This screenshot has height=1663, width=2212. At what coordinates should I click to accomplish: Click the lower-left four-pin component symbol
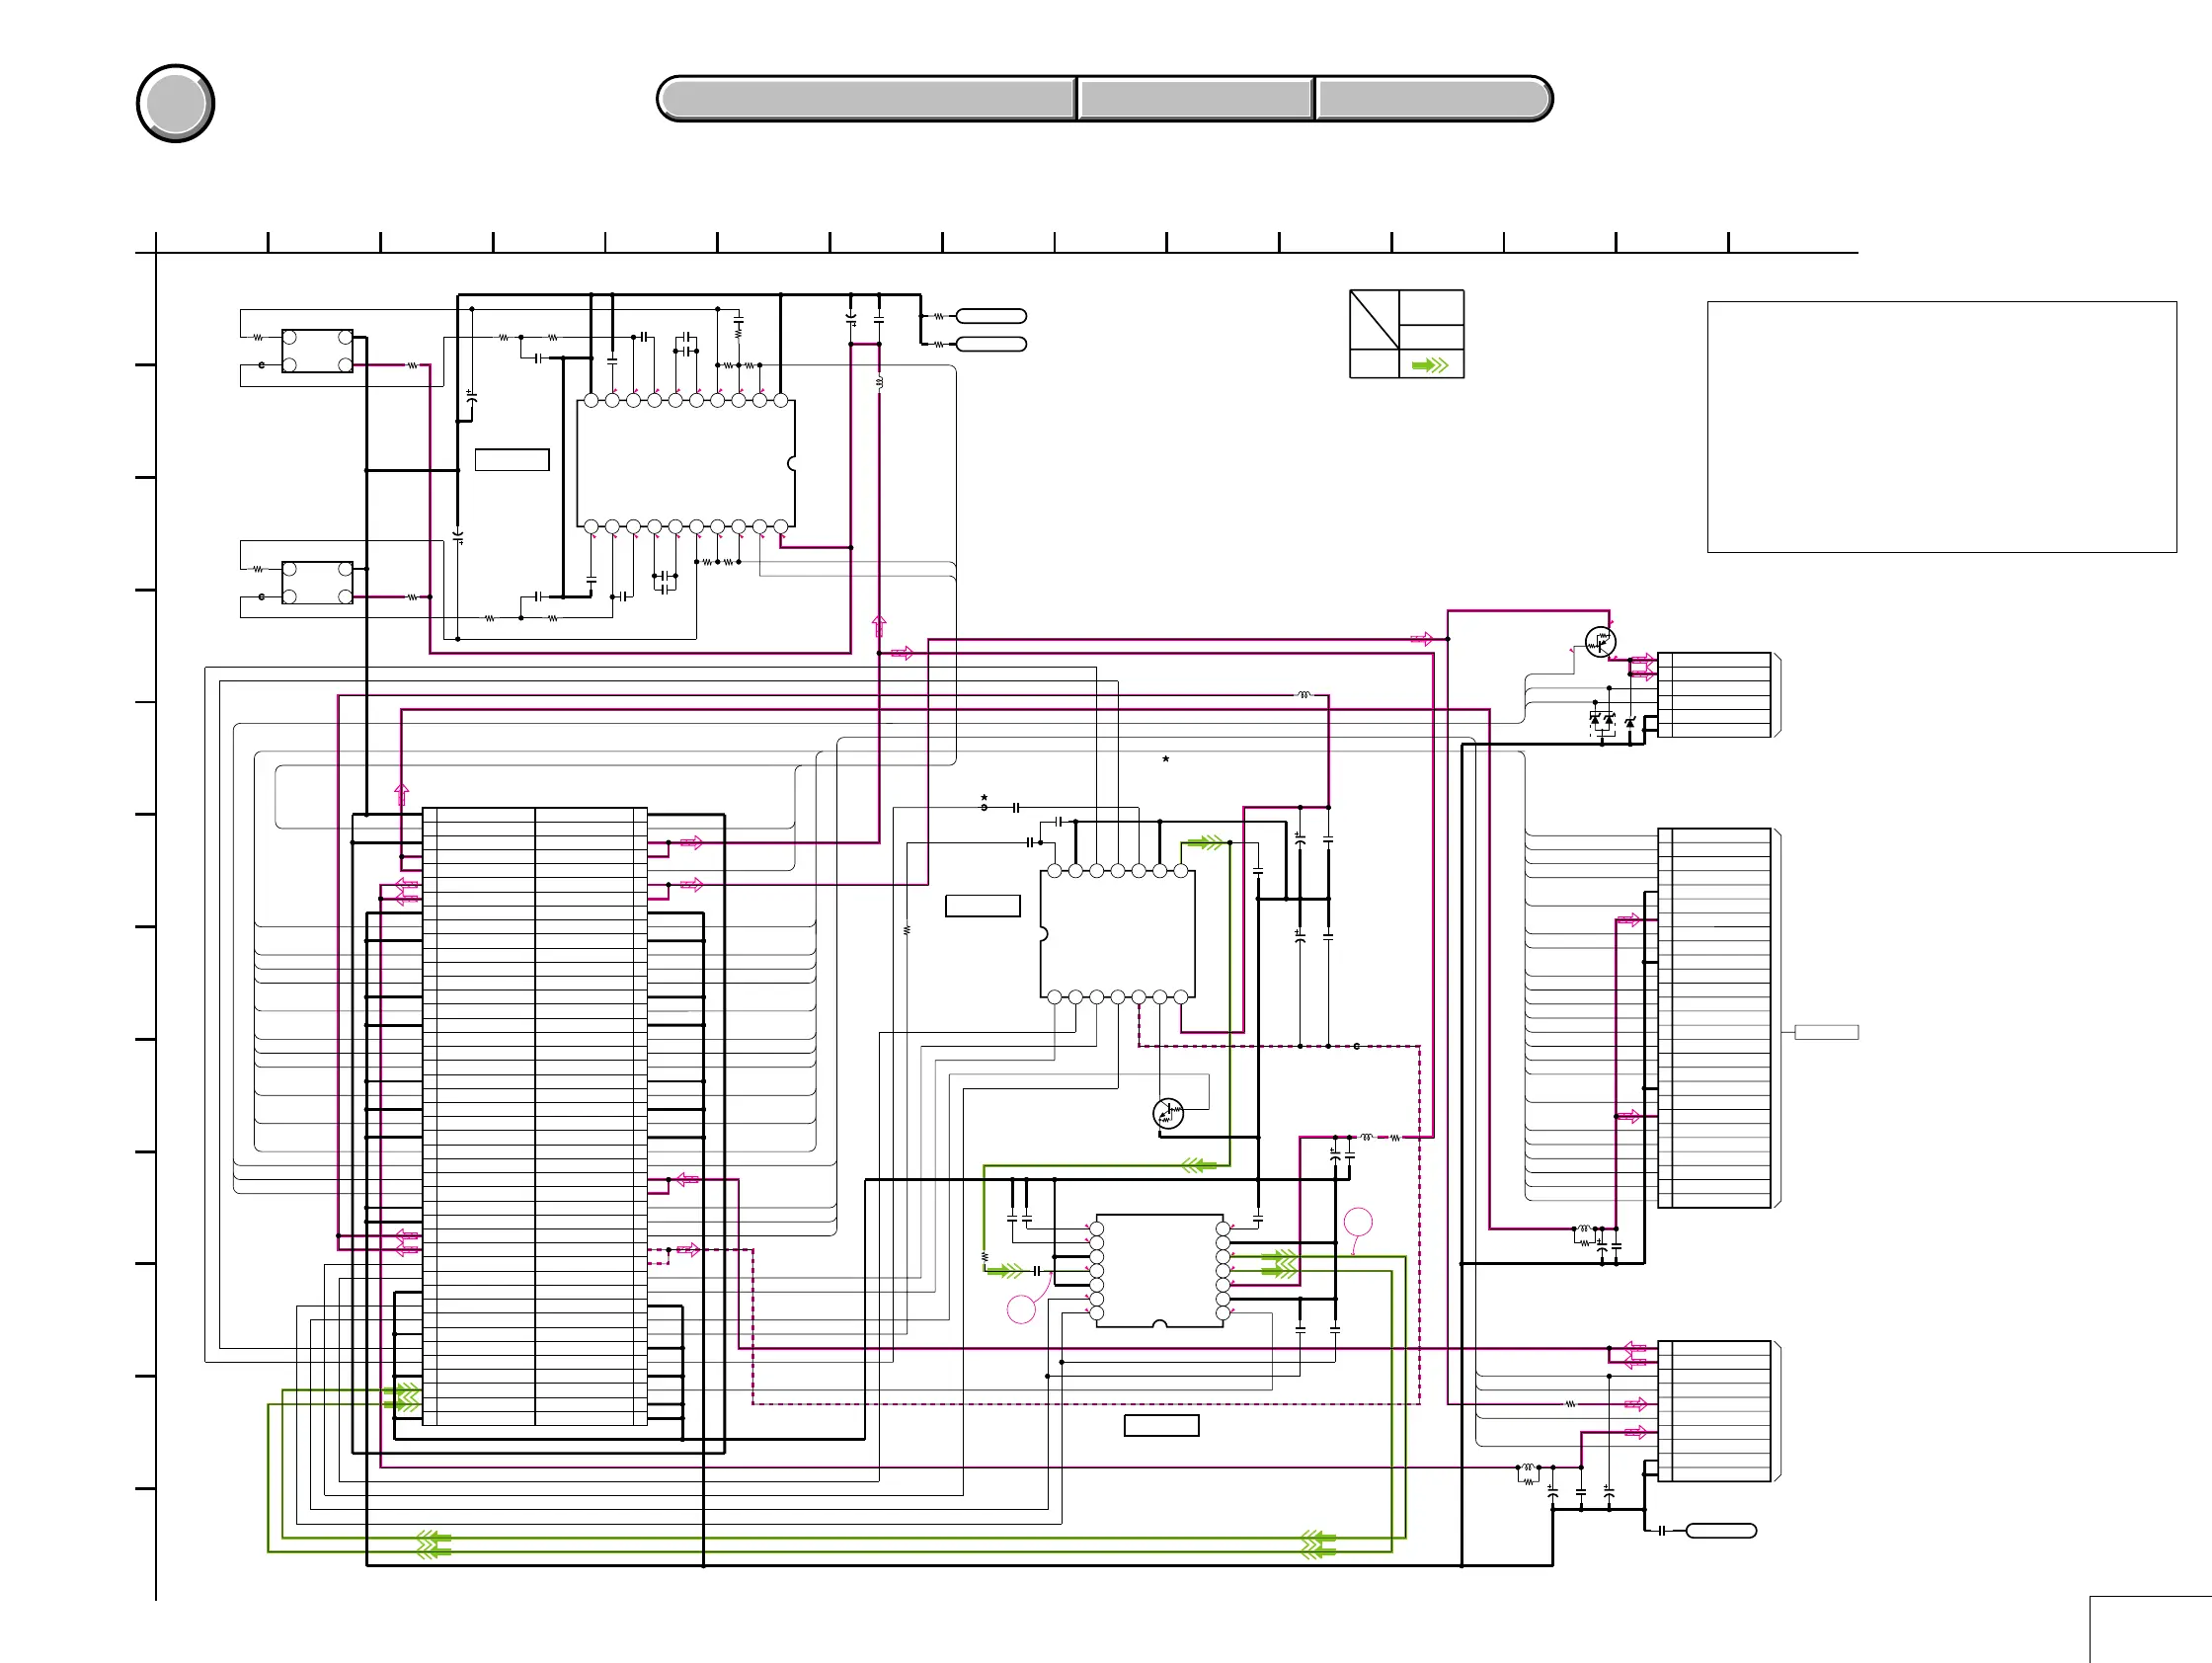pos(317,583)
